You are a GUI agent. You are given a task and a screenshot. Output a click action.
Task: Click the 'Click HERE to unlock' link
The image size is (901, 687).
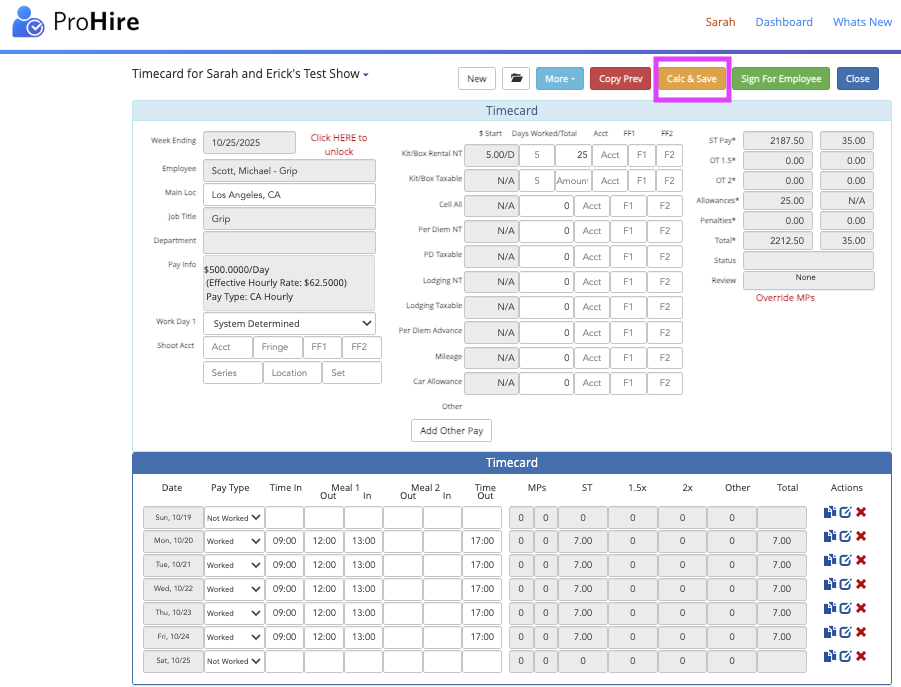point(338,144)
